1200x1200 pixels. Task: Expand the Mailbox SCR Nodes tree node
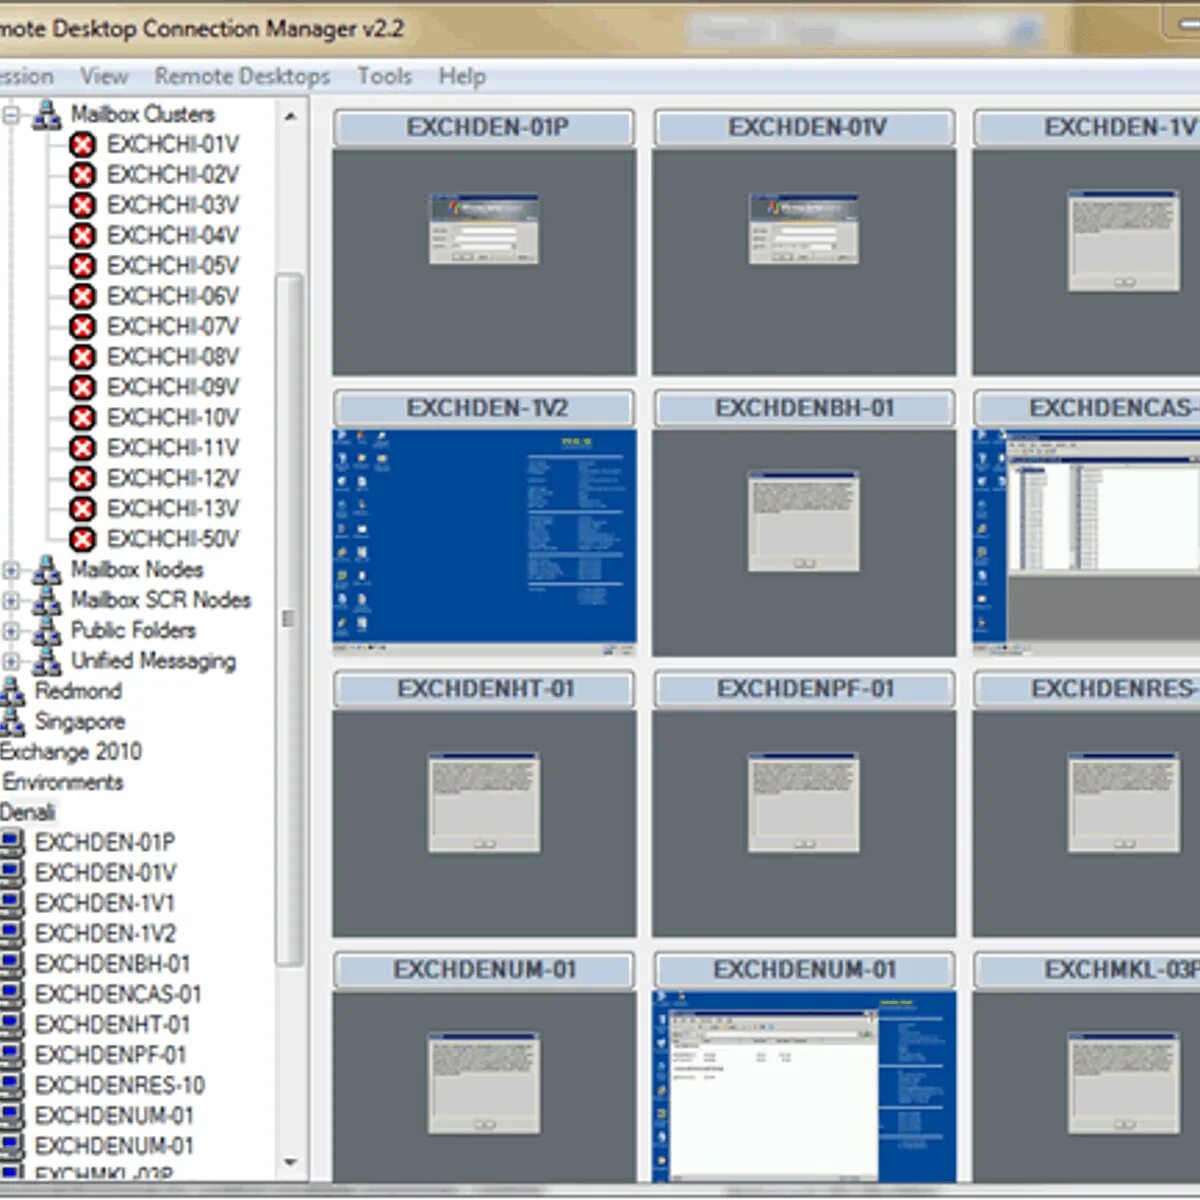pos(11,601)
